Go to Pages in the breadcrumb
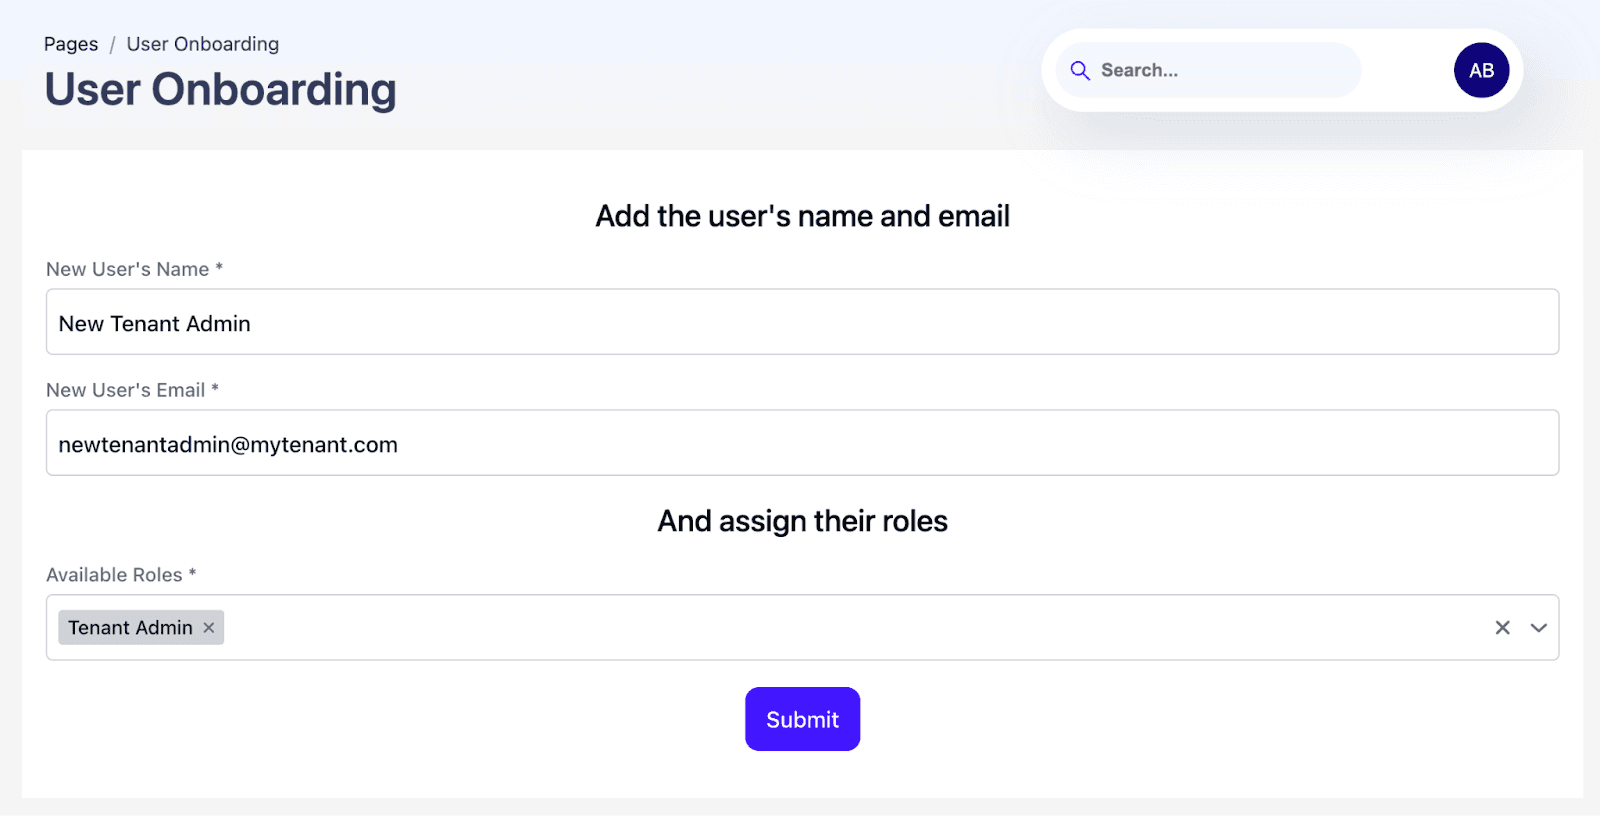This screenshot has width=1600, height=816. click(x=71, y=44)
